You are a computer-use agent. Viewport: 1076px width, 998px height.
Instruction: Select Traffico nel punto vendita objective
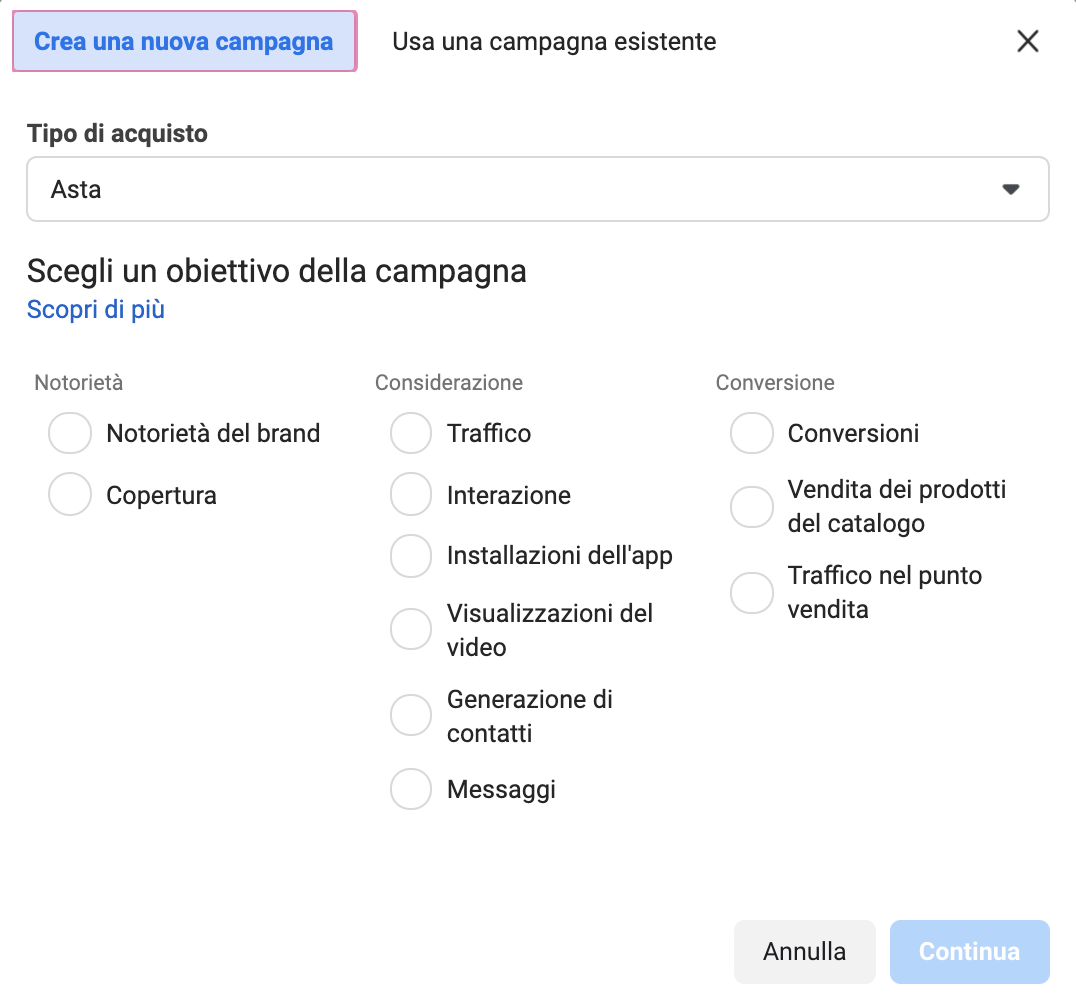pos(751,592)
